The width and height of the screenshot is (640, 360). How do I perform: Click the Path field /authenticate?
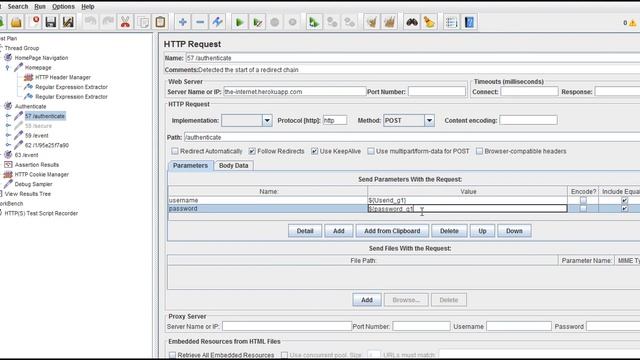pos(412,137)
